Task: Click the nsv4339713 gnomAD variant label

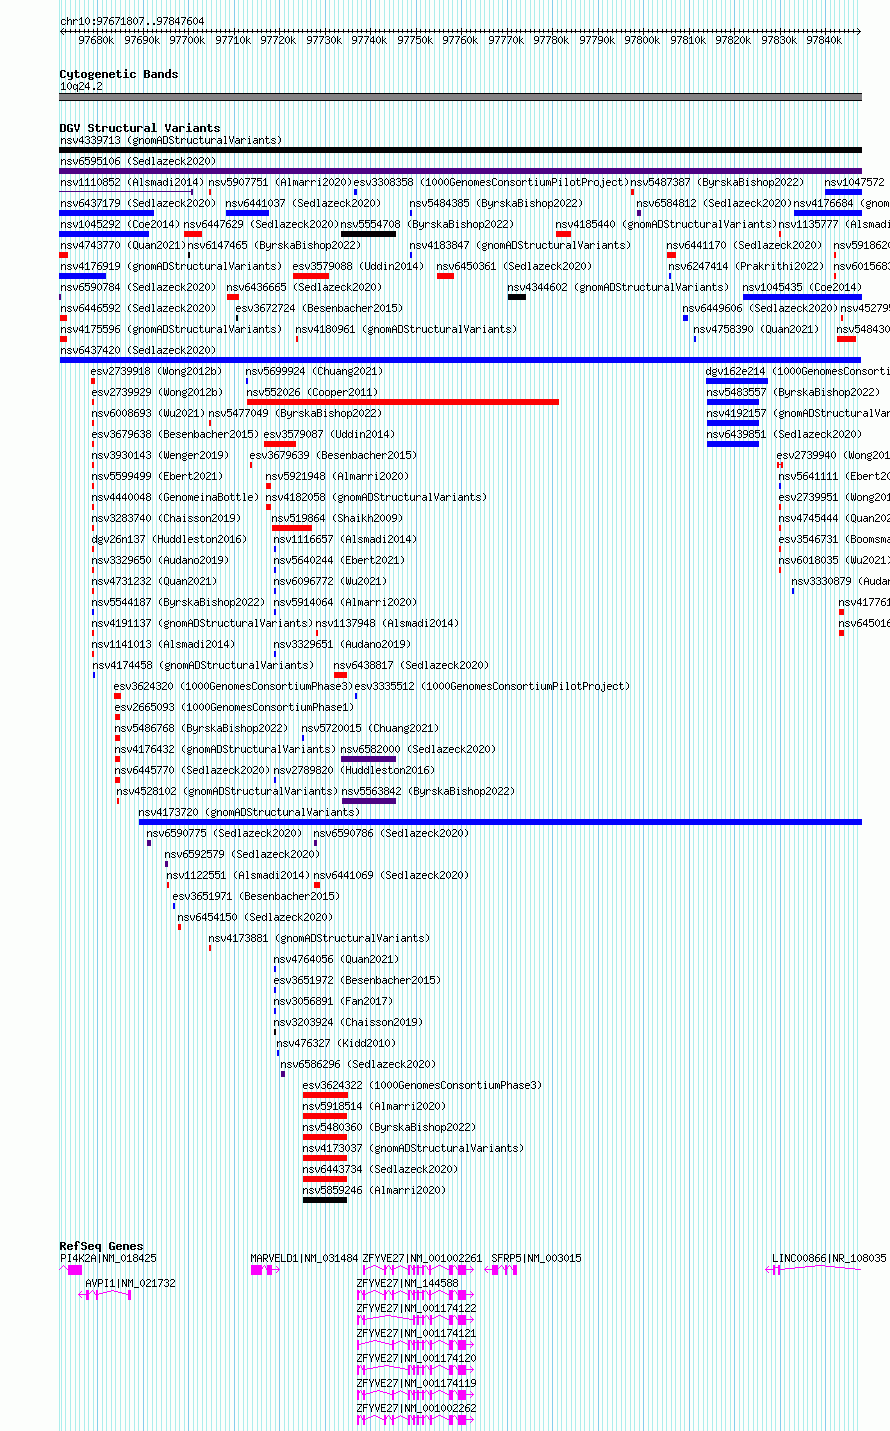Action: (x=171, y=140)
